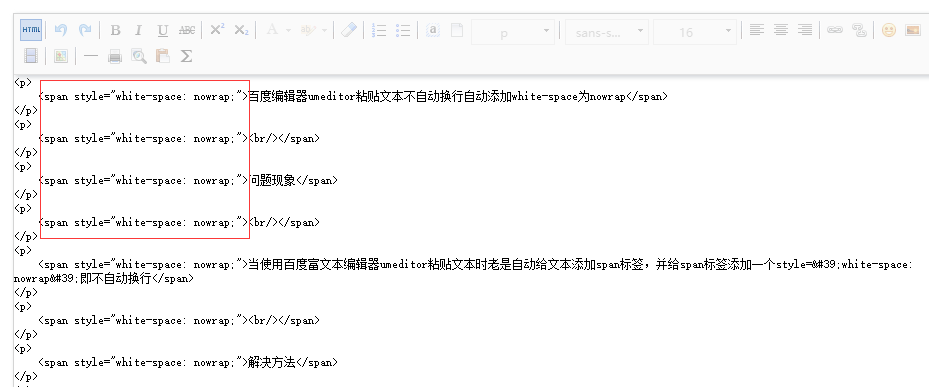The image size is (929, 387).
Task: Click the Redo arrow icon
Action: [85, 30]
